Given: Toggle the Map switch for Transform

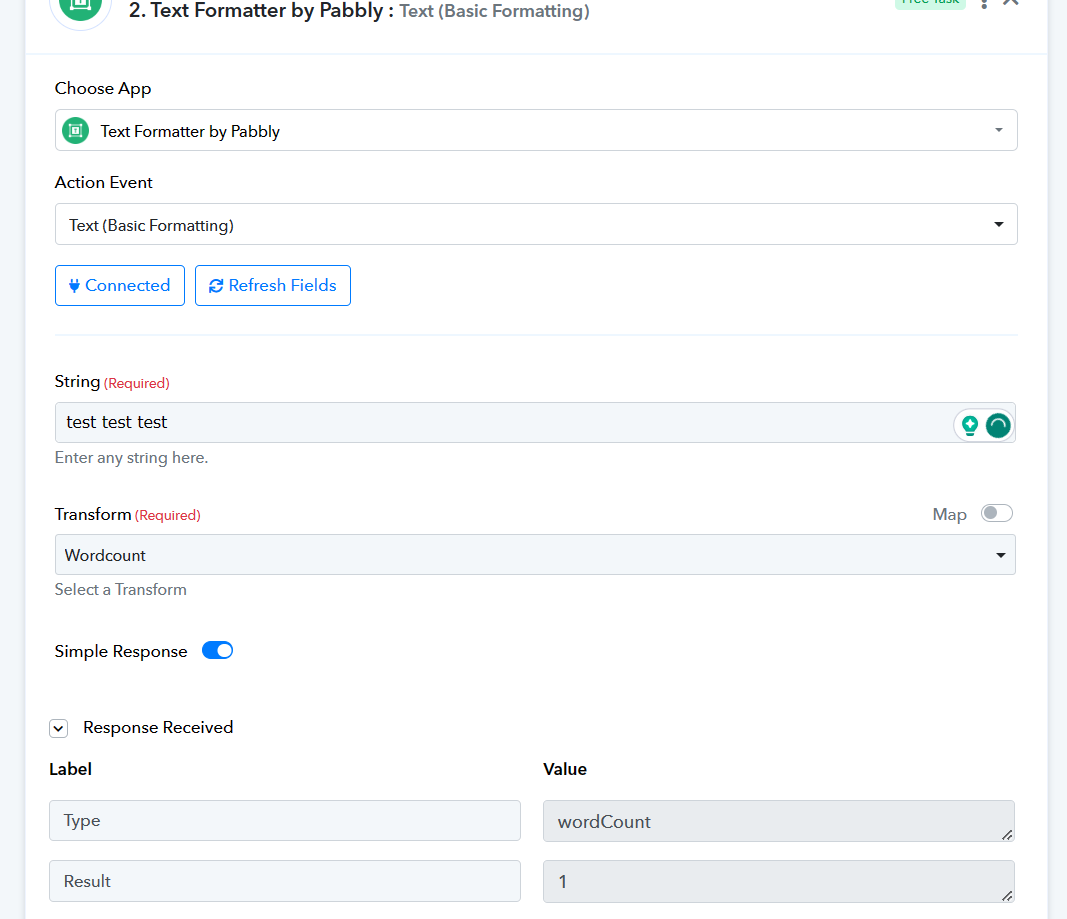Looking at the screenshot, I should point(997,514).
